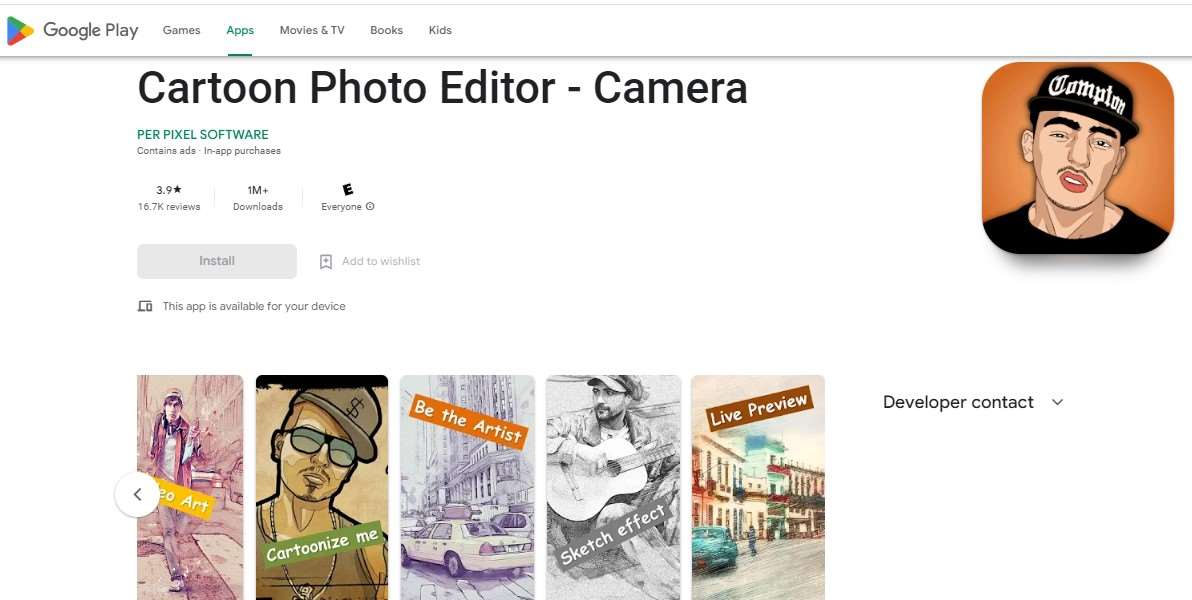View the Live Preview screenshot
This screenshot has width=1192, height=600.
pyautogui.click(x=758, y=487)
